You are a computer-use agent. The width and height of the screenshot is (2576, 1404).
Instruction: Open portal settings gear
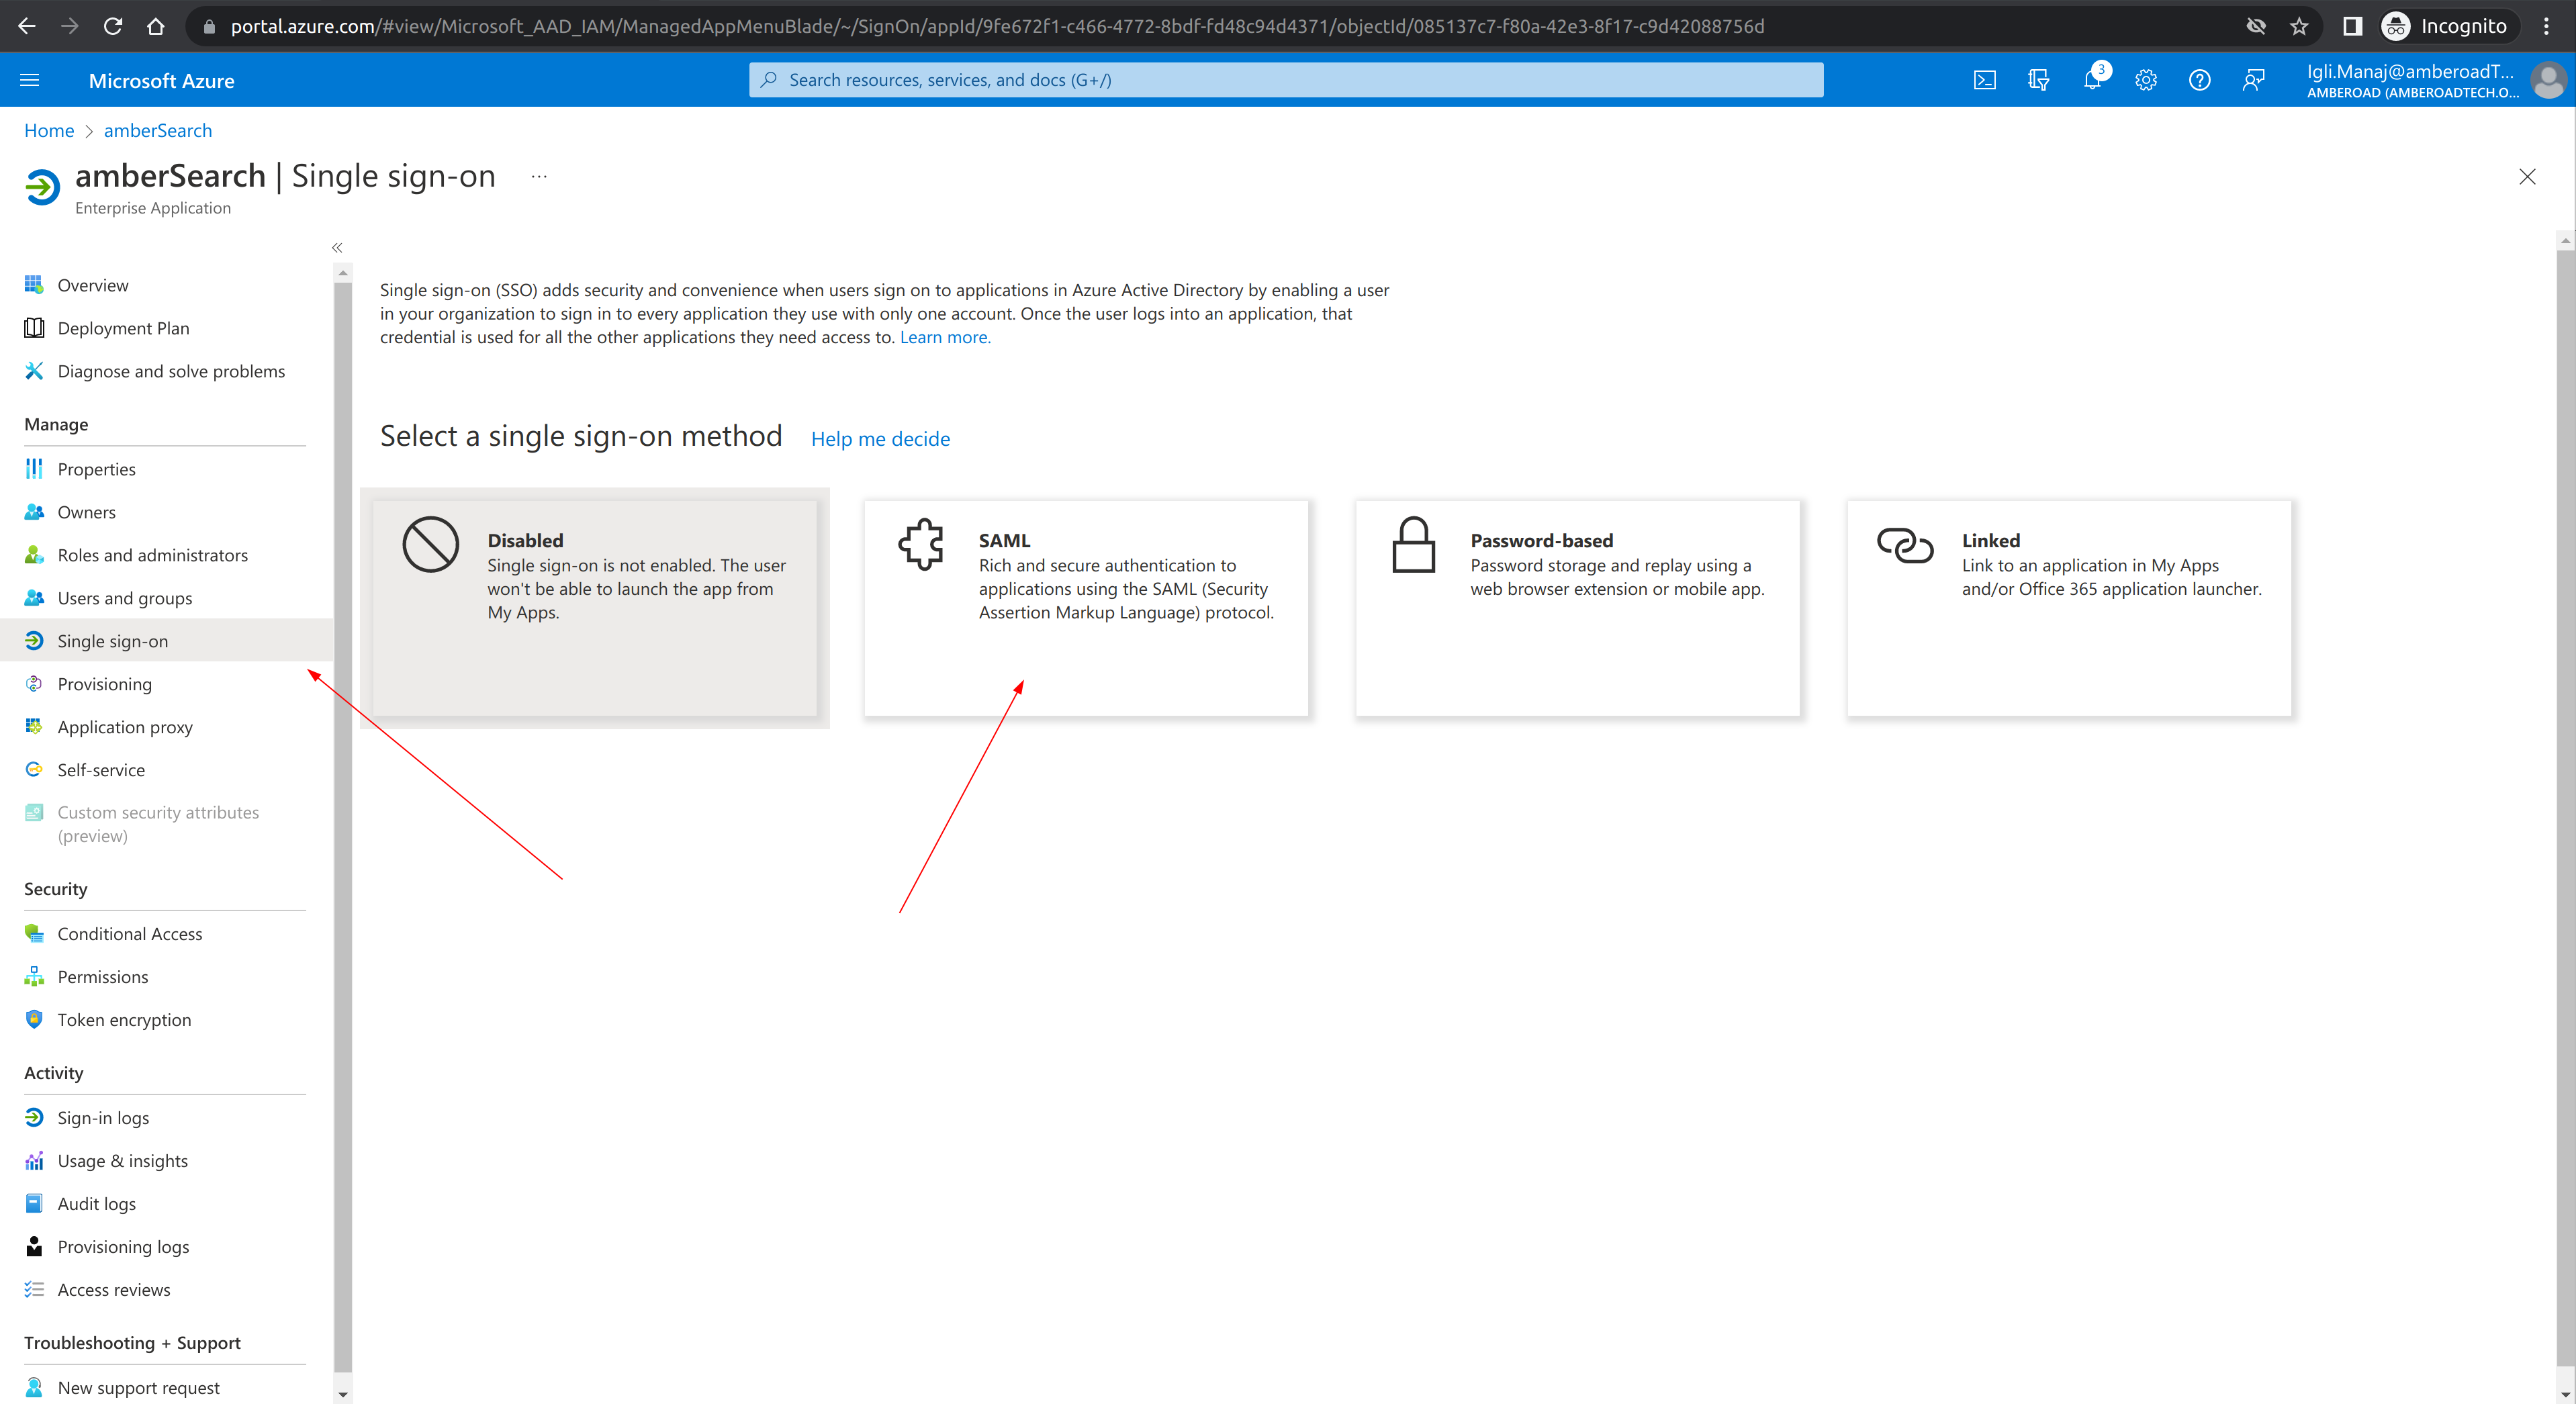tap(2146, 80)
